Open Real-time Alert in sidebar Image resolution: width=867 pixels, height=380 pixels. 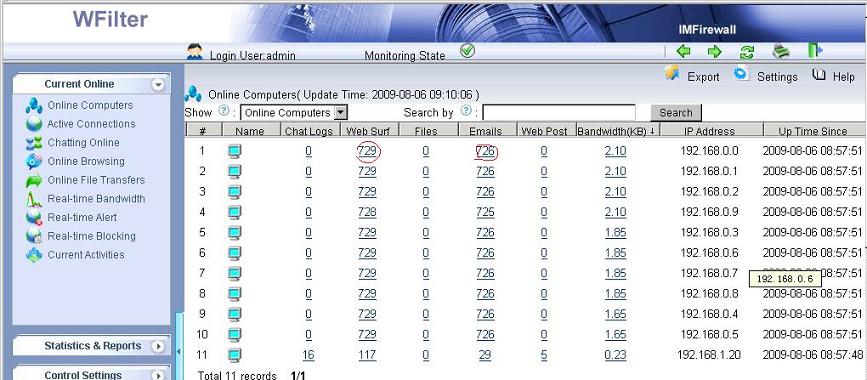click(x=82, y=217)
